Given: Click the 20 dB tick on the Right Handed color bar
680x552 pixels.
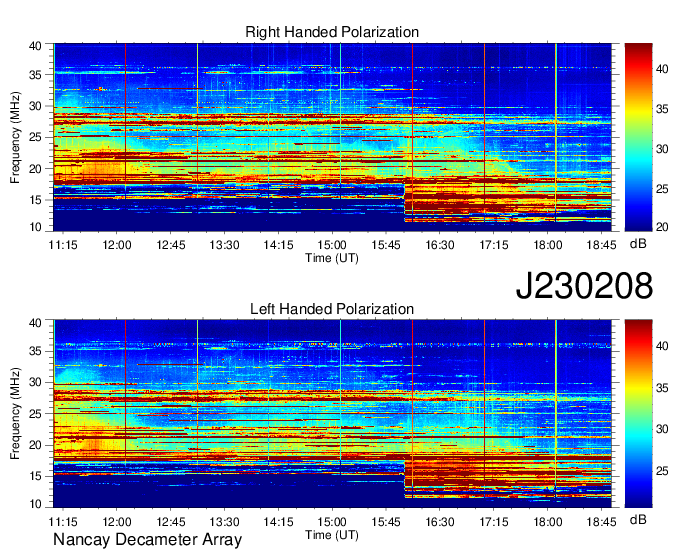Looking at the screenshot, I should 661,227.
